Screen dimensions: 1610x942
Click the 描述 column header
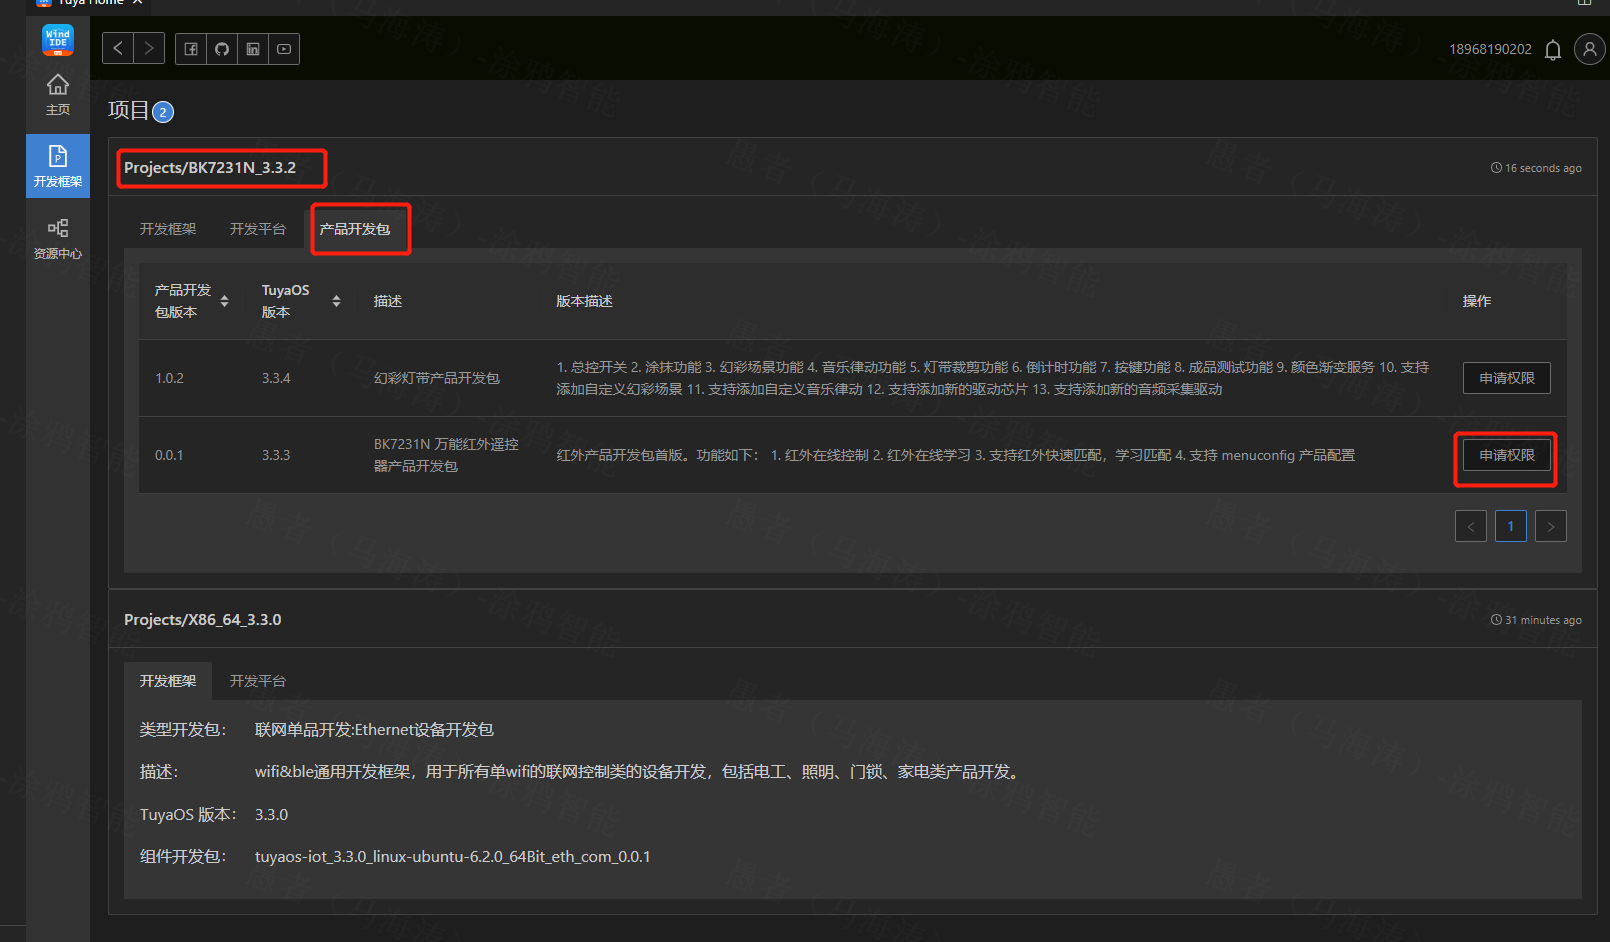[x=387, y=301]
